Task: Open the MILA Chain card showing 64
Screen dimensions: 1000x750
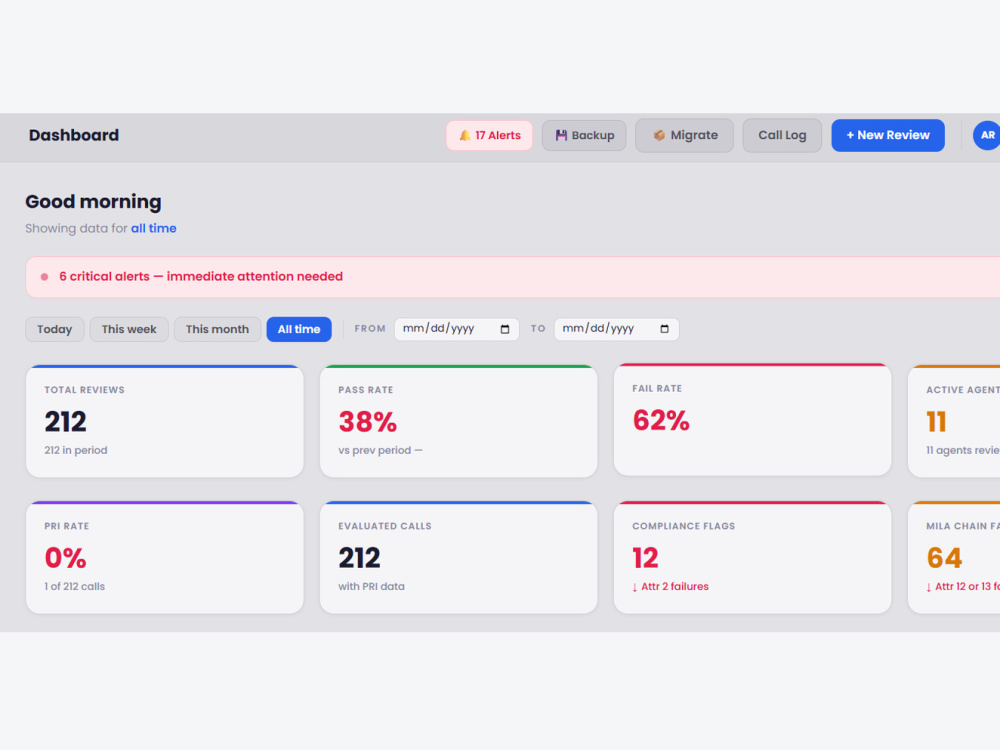Action: (954, 557)
